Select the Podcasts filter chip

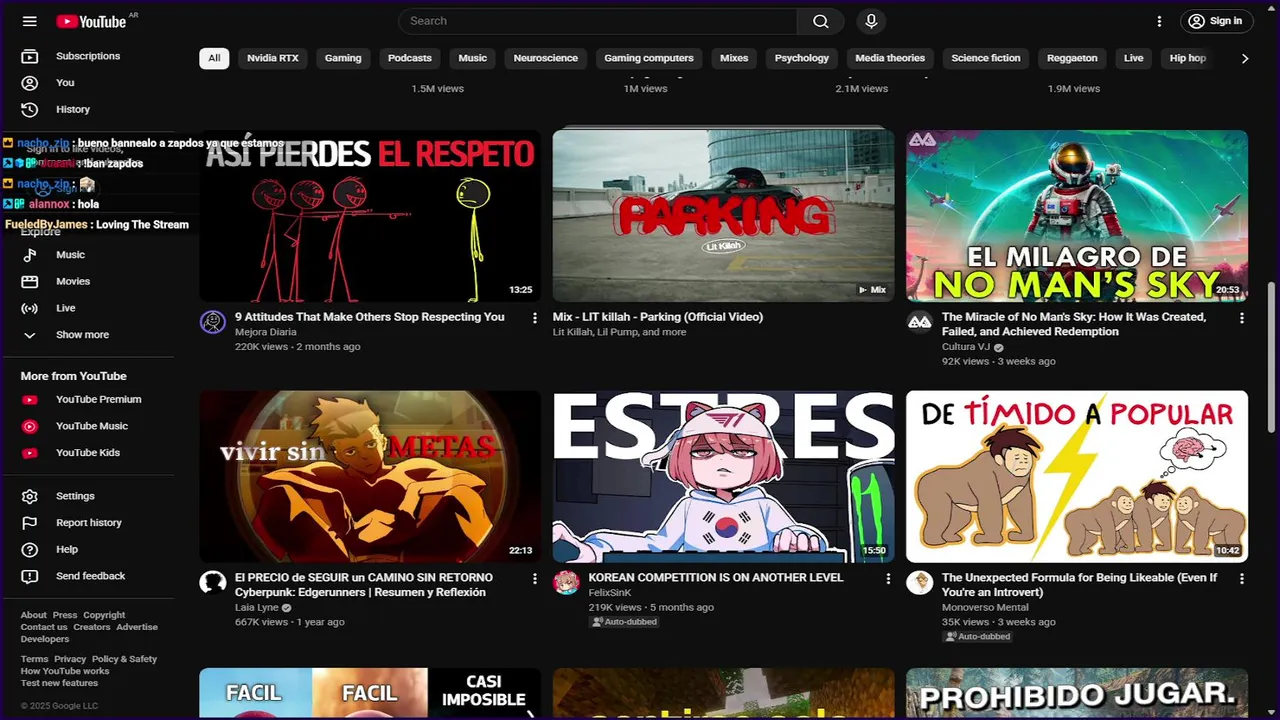[x=410, y=58]
